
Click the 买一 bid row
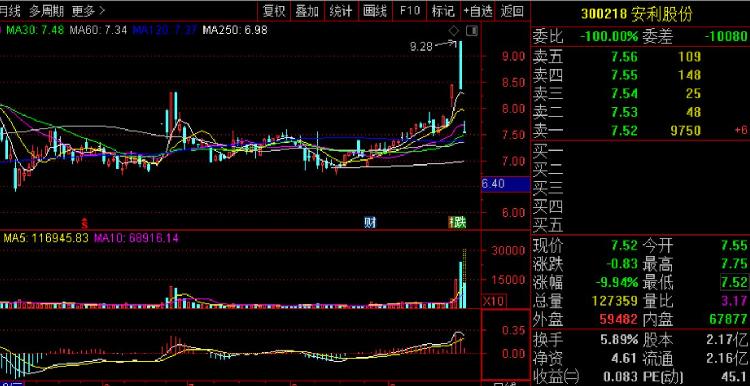coord(640,151)
